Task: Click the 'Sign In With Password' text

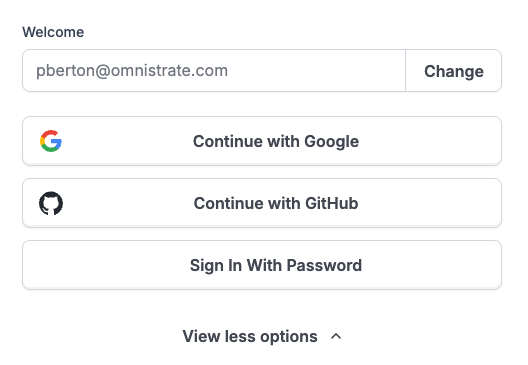Action: point(276,265)
